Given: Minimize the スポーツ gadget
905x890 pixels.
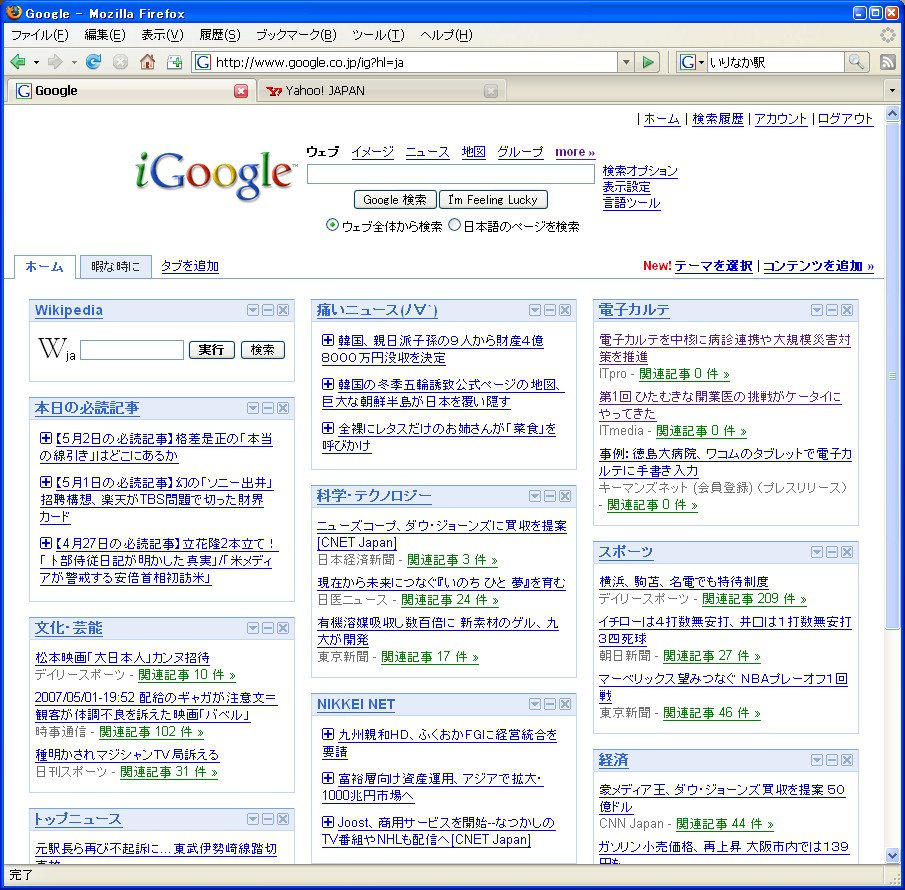Looking at the screenshot, I should tap(832, 552).
